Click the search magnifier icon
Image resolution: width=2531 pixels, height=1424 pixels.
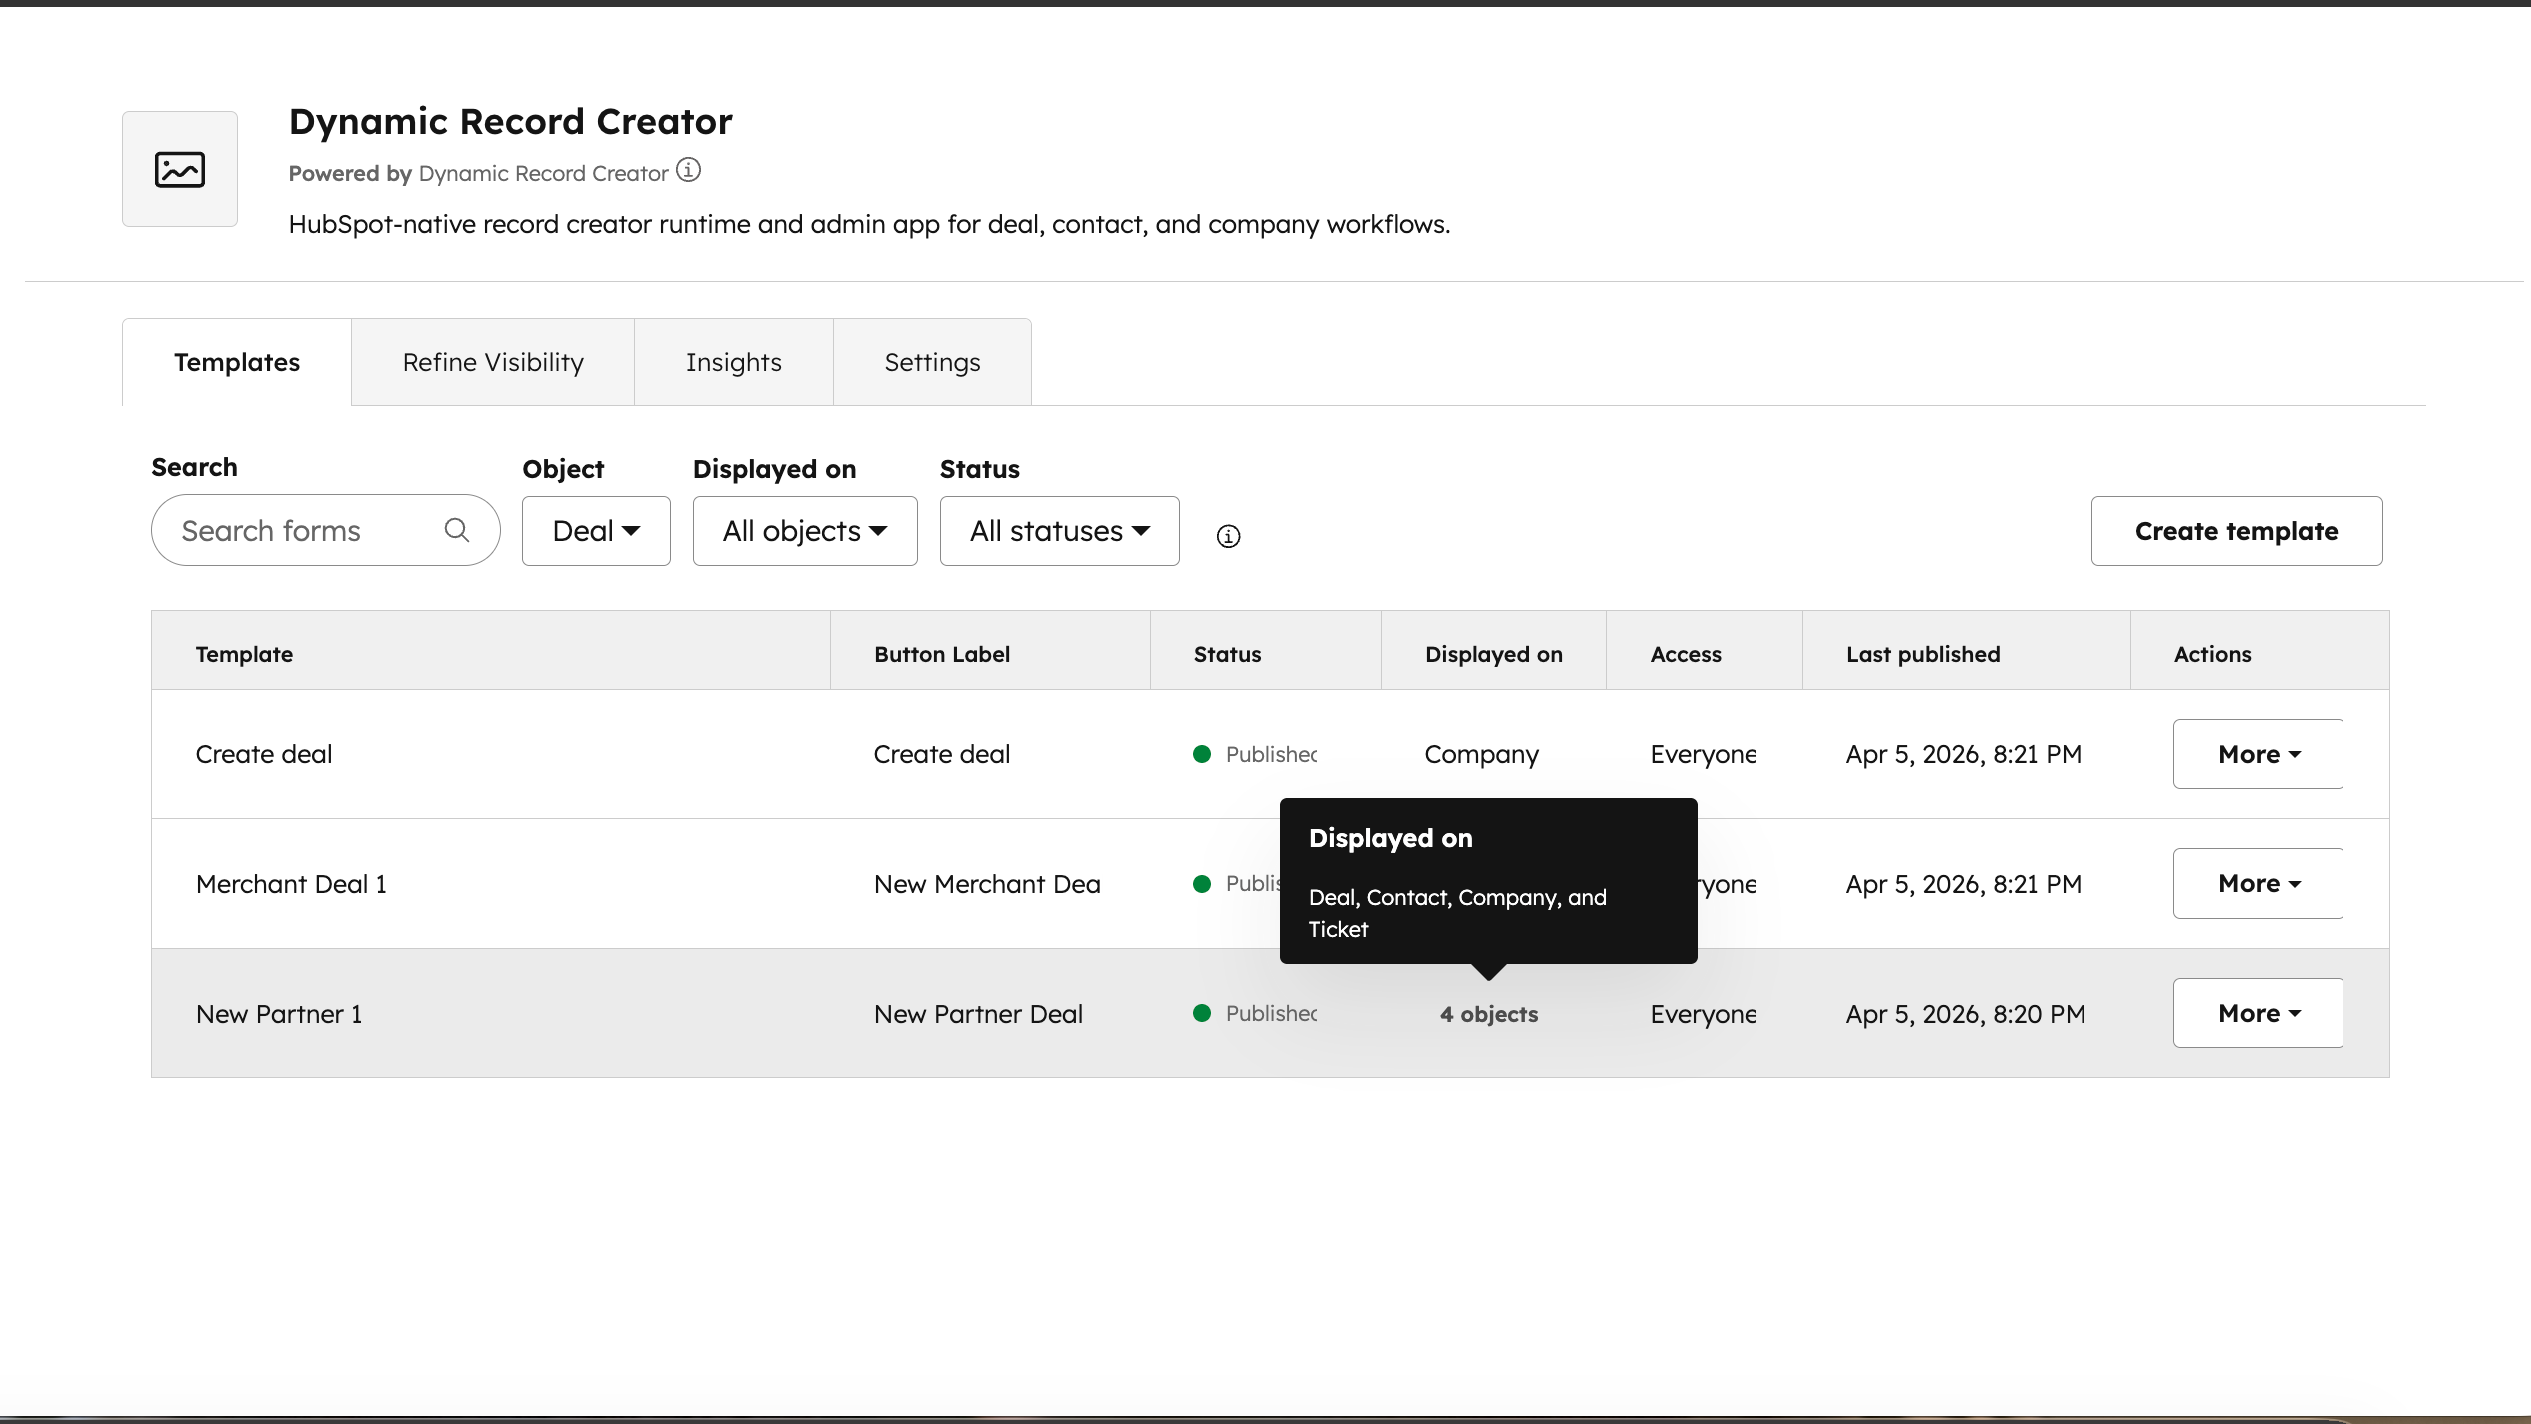pyautogui.click(x=457, y=530)
